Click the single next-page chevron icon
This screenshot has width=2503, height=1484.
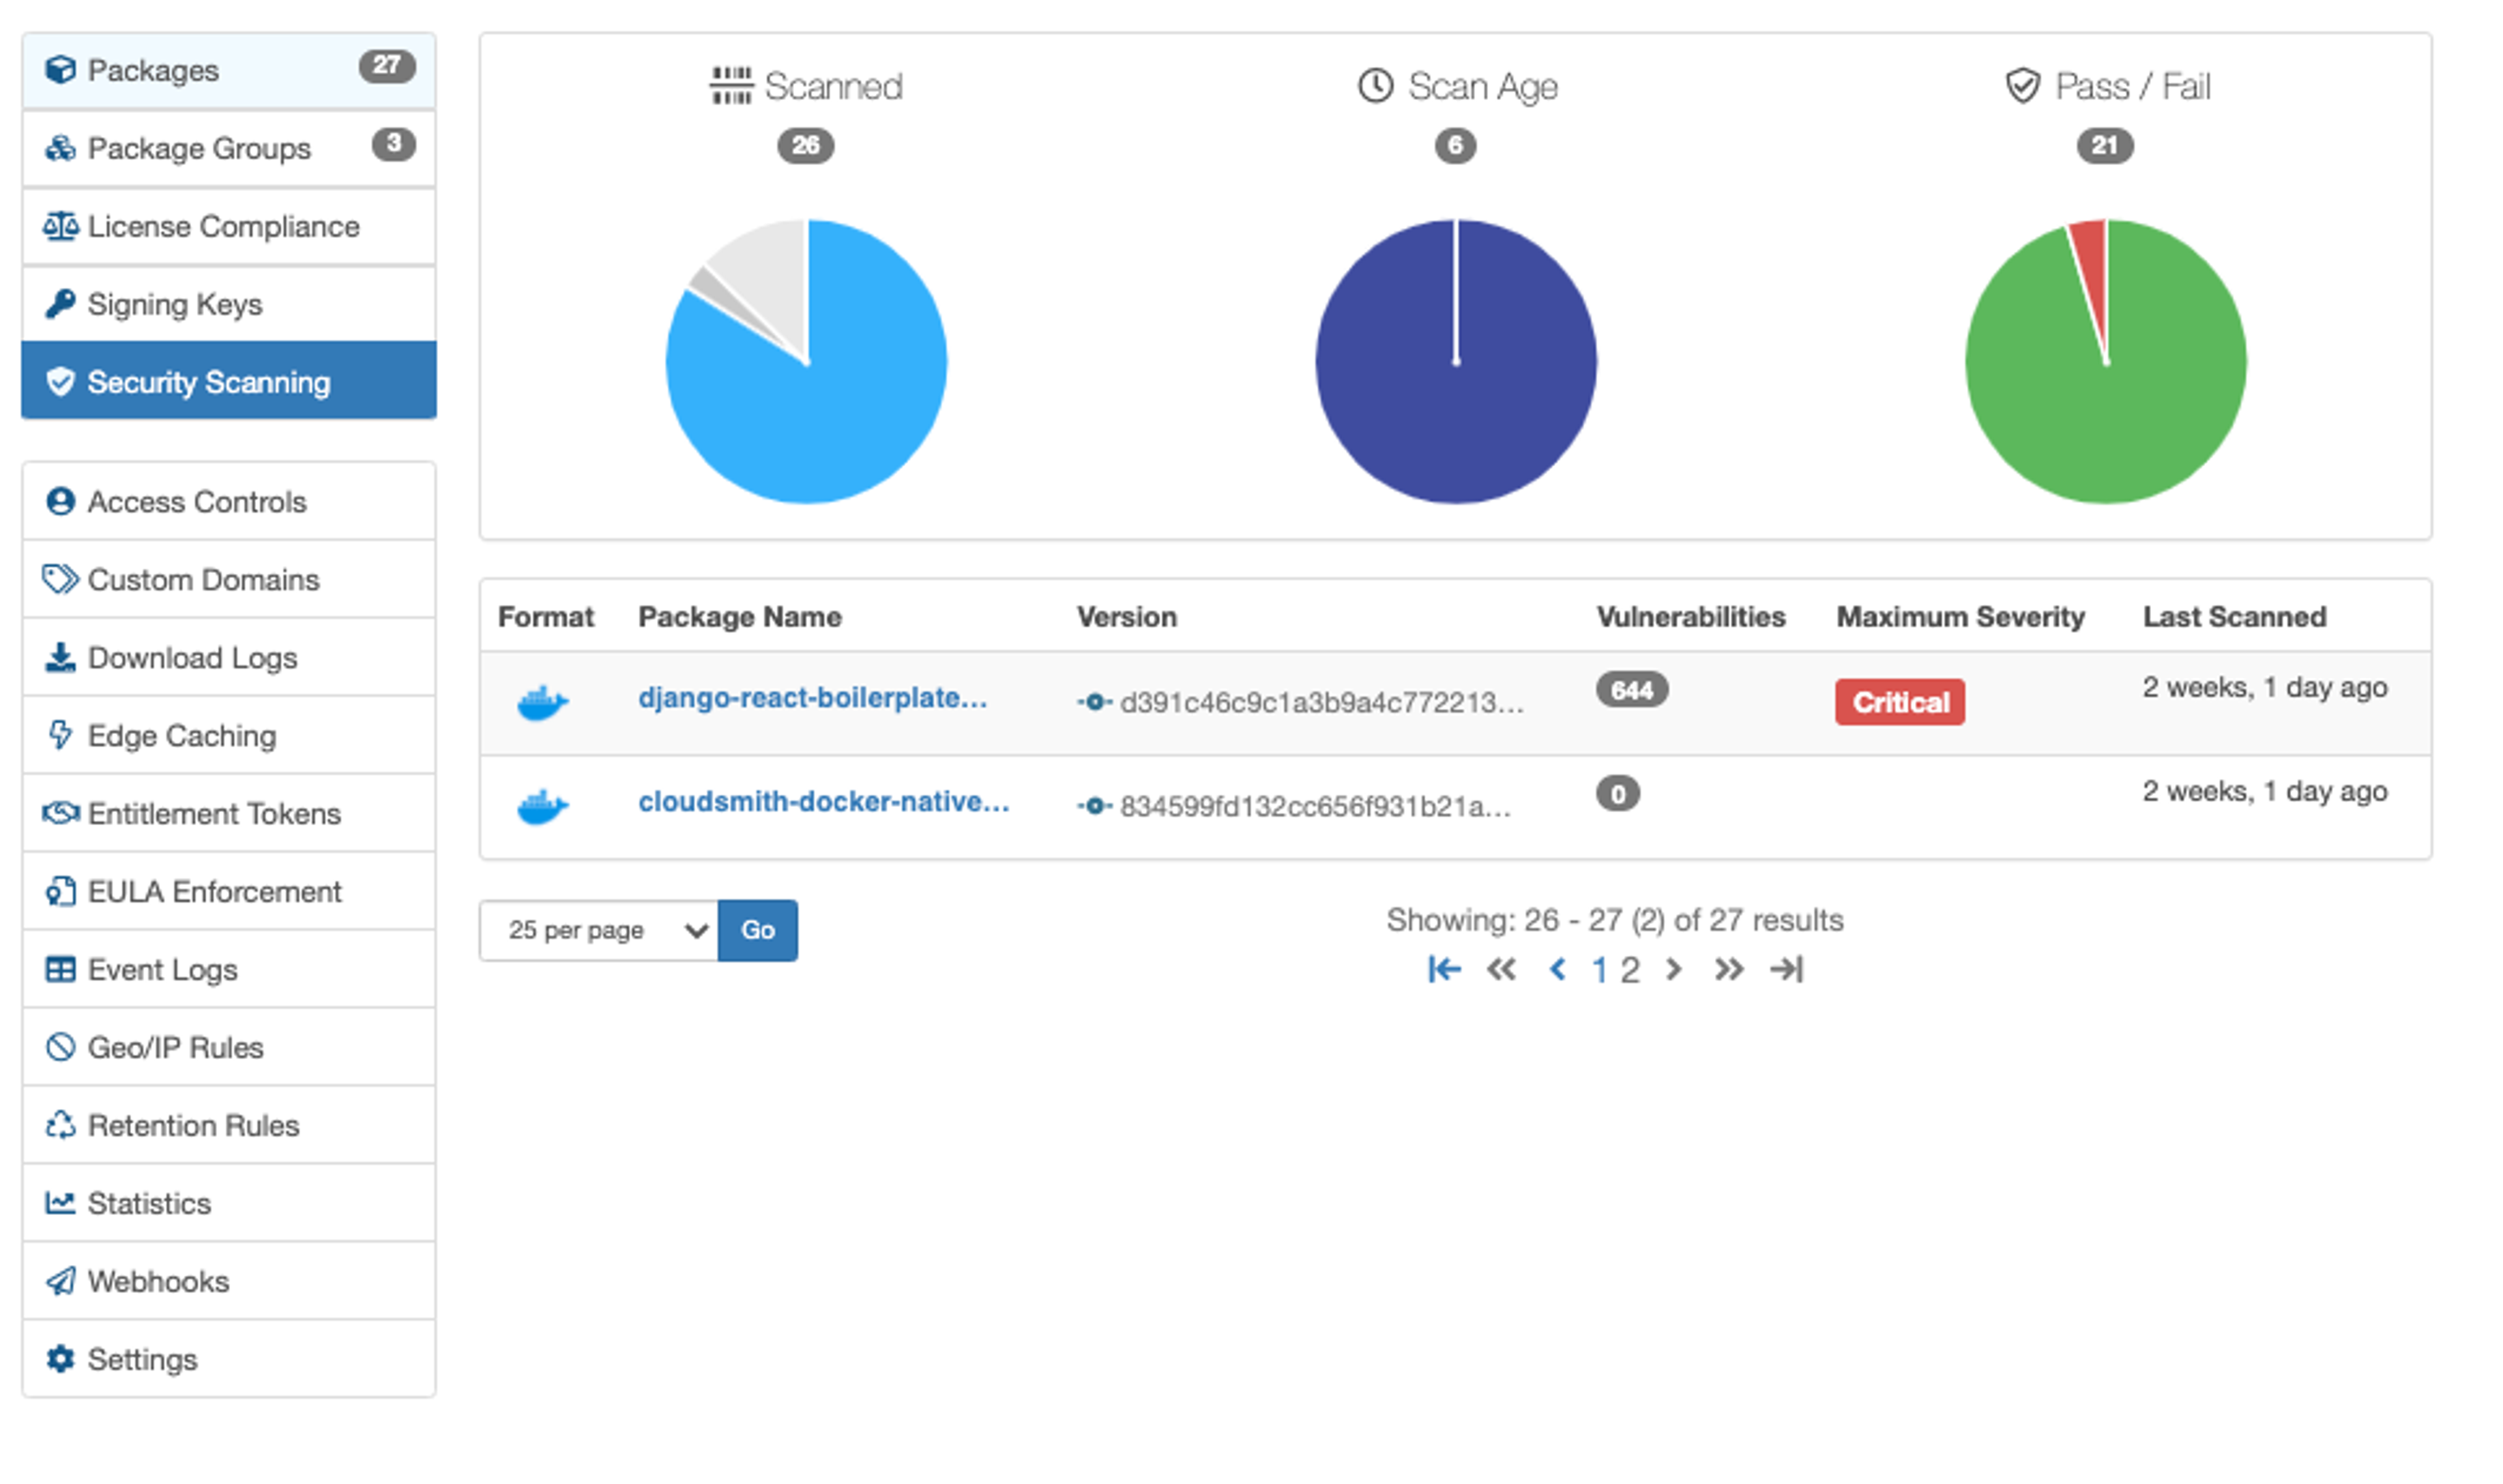(x=1674, y=969)
